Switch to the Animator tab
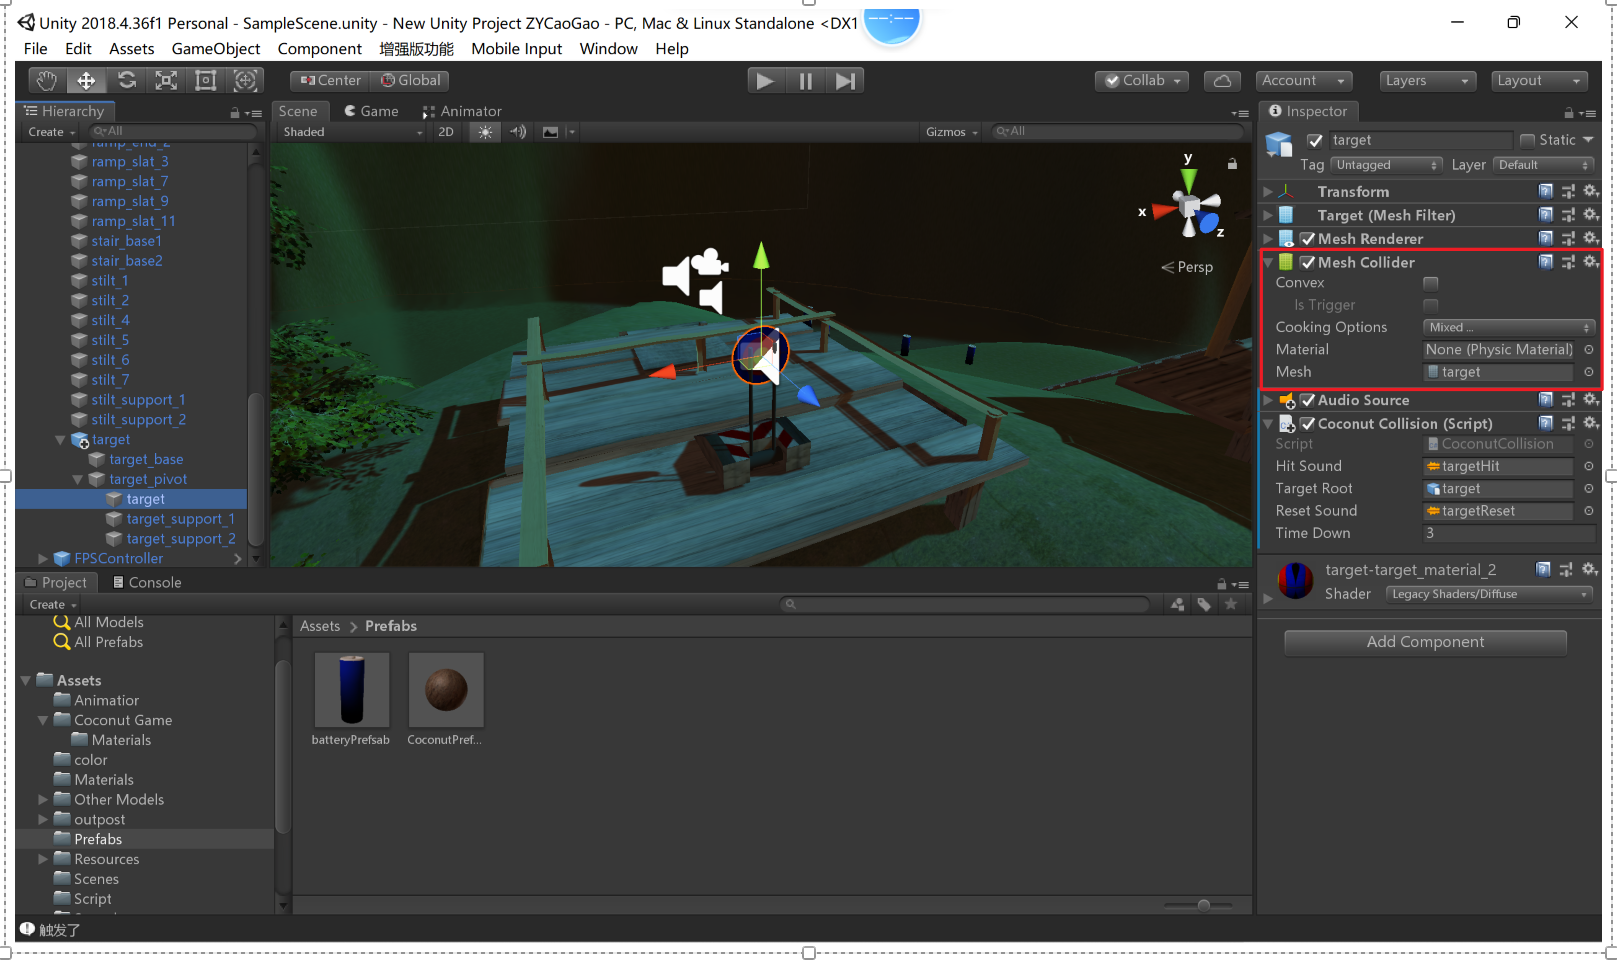The width and height of the screenshot is (1617, 960). point(462,111)
